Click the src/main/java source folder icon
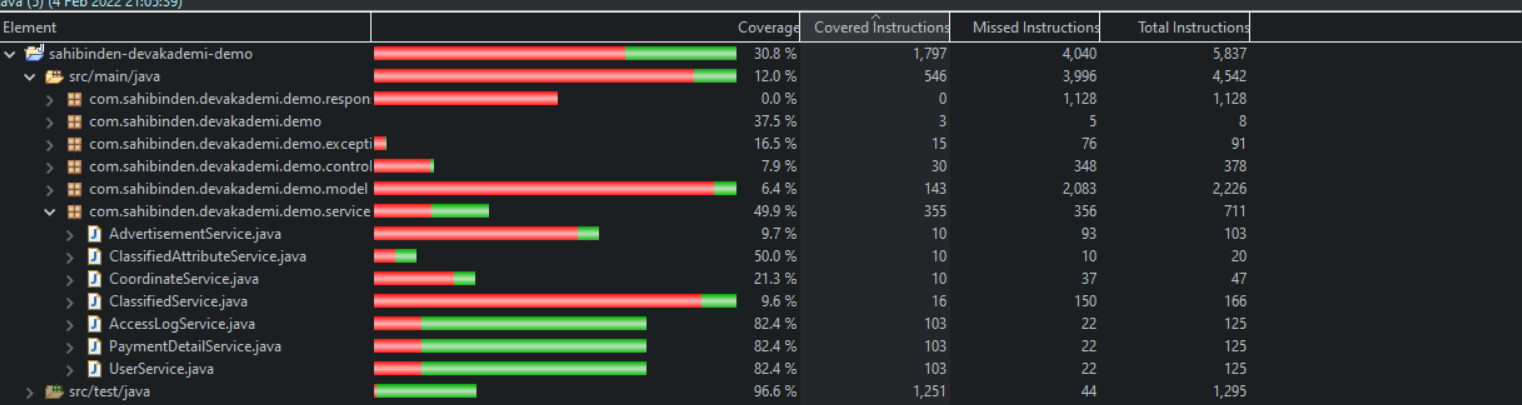1522x405 pixels. pos(54,76)
